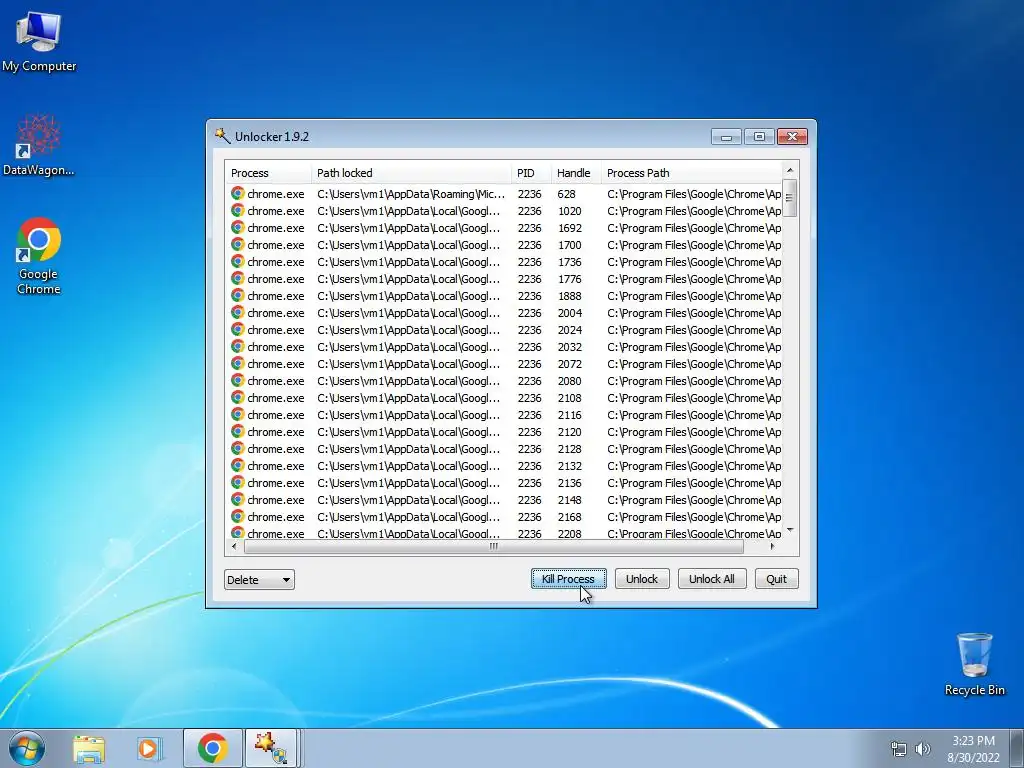1024x768 pixels.
Task: Click handle value 2148
Action: 569,500
